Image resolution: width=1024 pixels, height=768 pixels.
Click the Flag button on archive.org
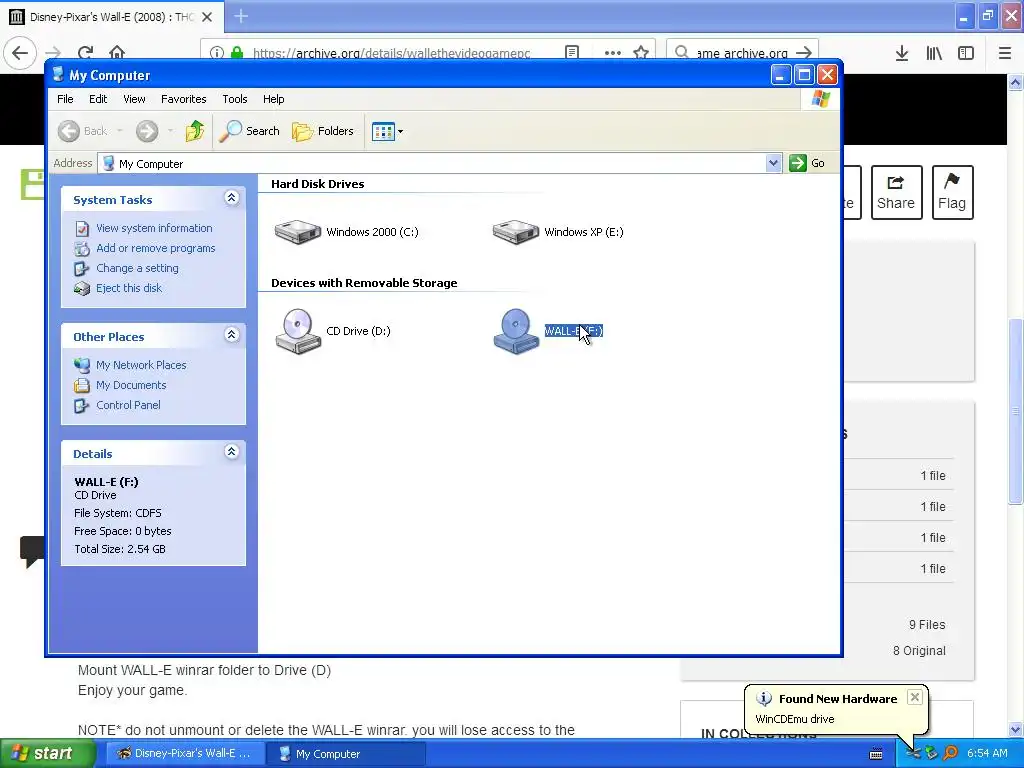tap(952, 193)
